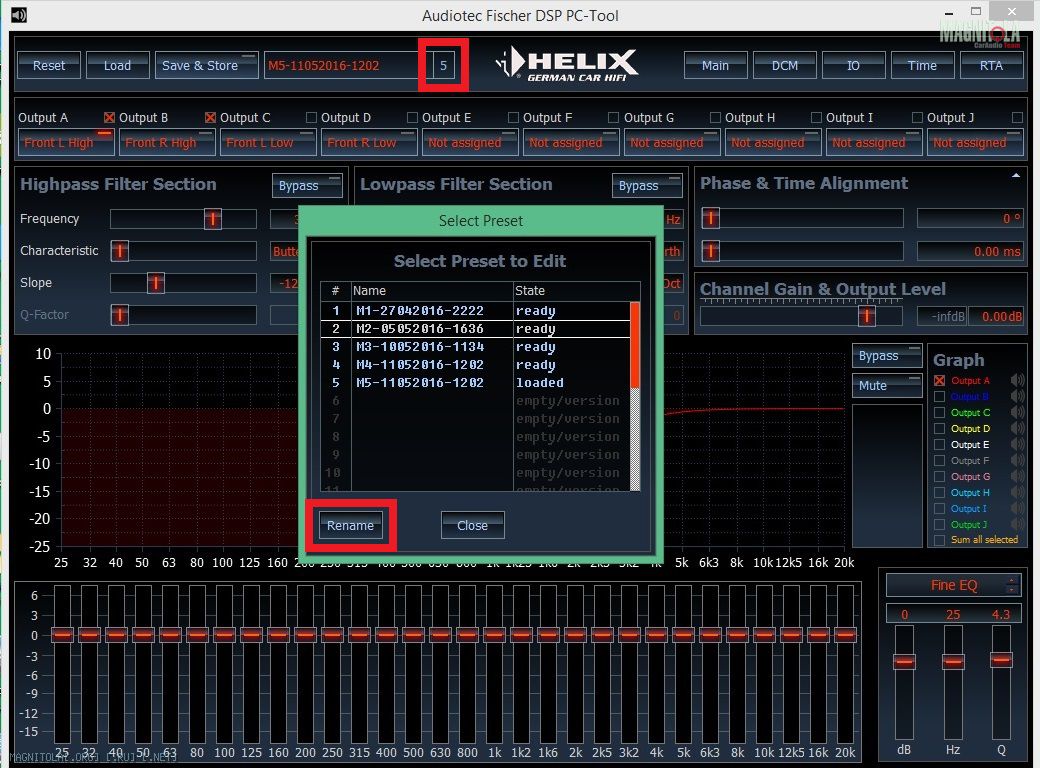Switch to the DCM tab
This screenshot has width=1040, height=768.
[x=785, y=65]
